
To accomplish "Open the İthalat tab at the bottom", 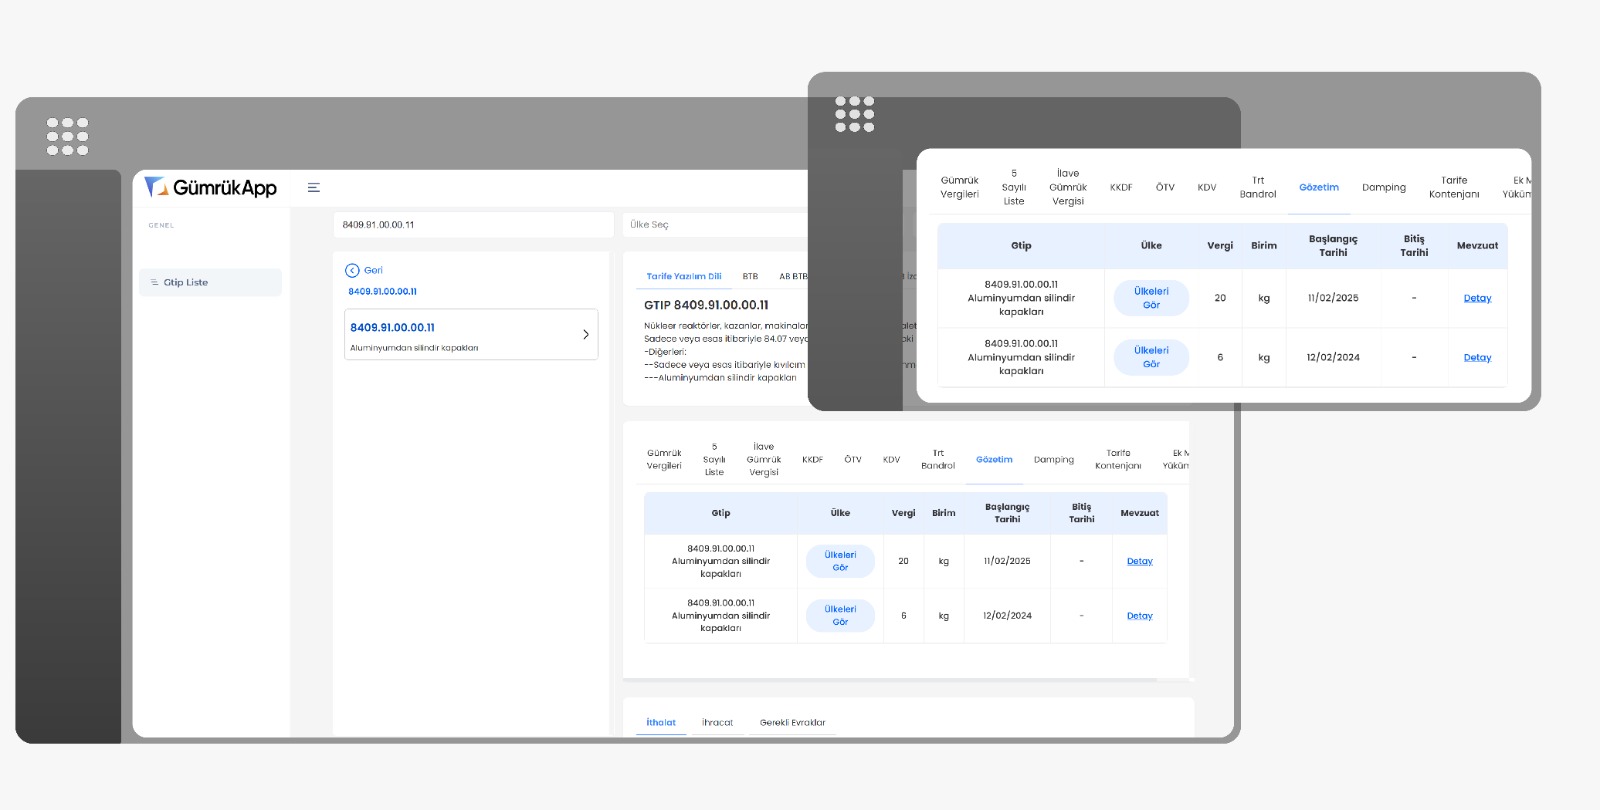I will coord(661,723).
